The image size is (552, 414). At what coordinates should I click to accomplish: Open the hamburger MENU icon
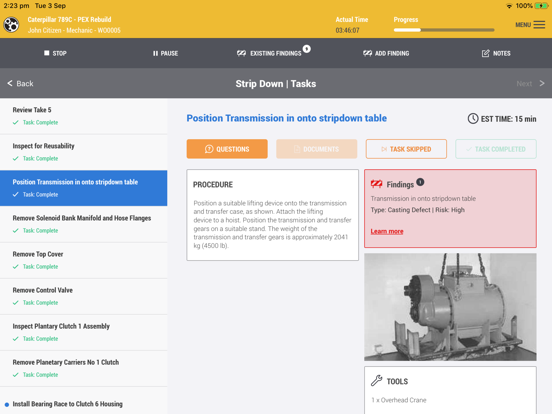coord(539,25)
